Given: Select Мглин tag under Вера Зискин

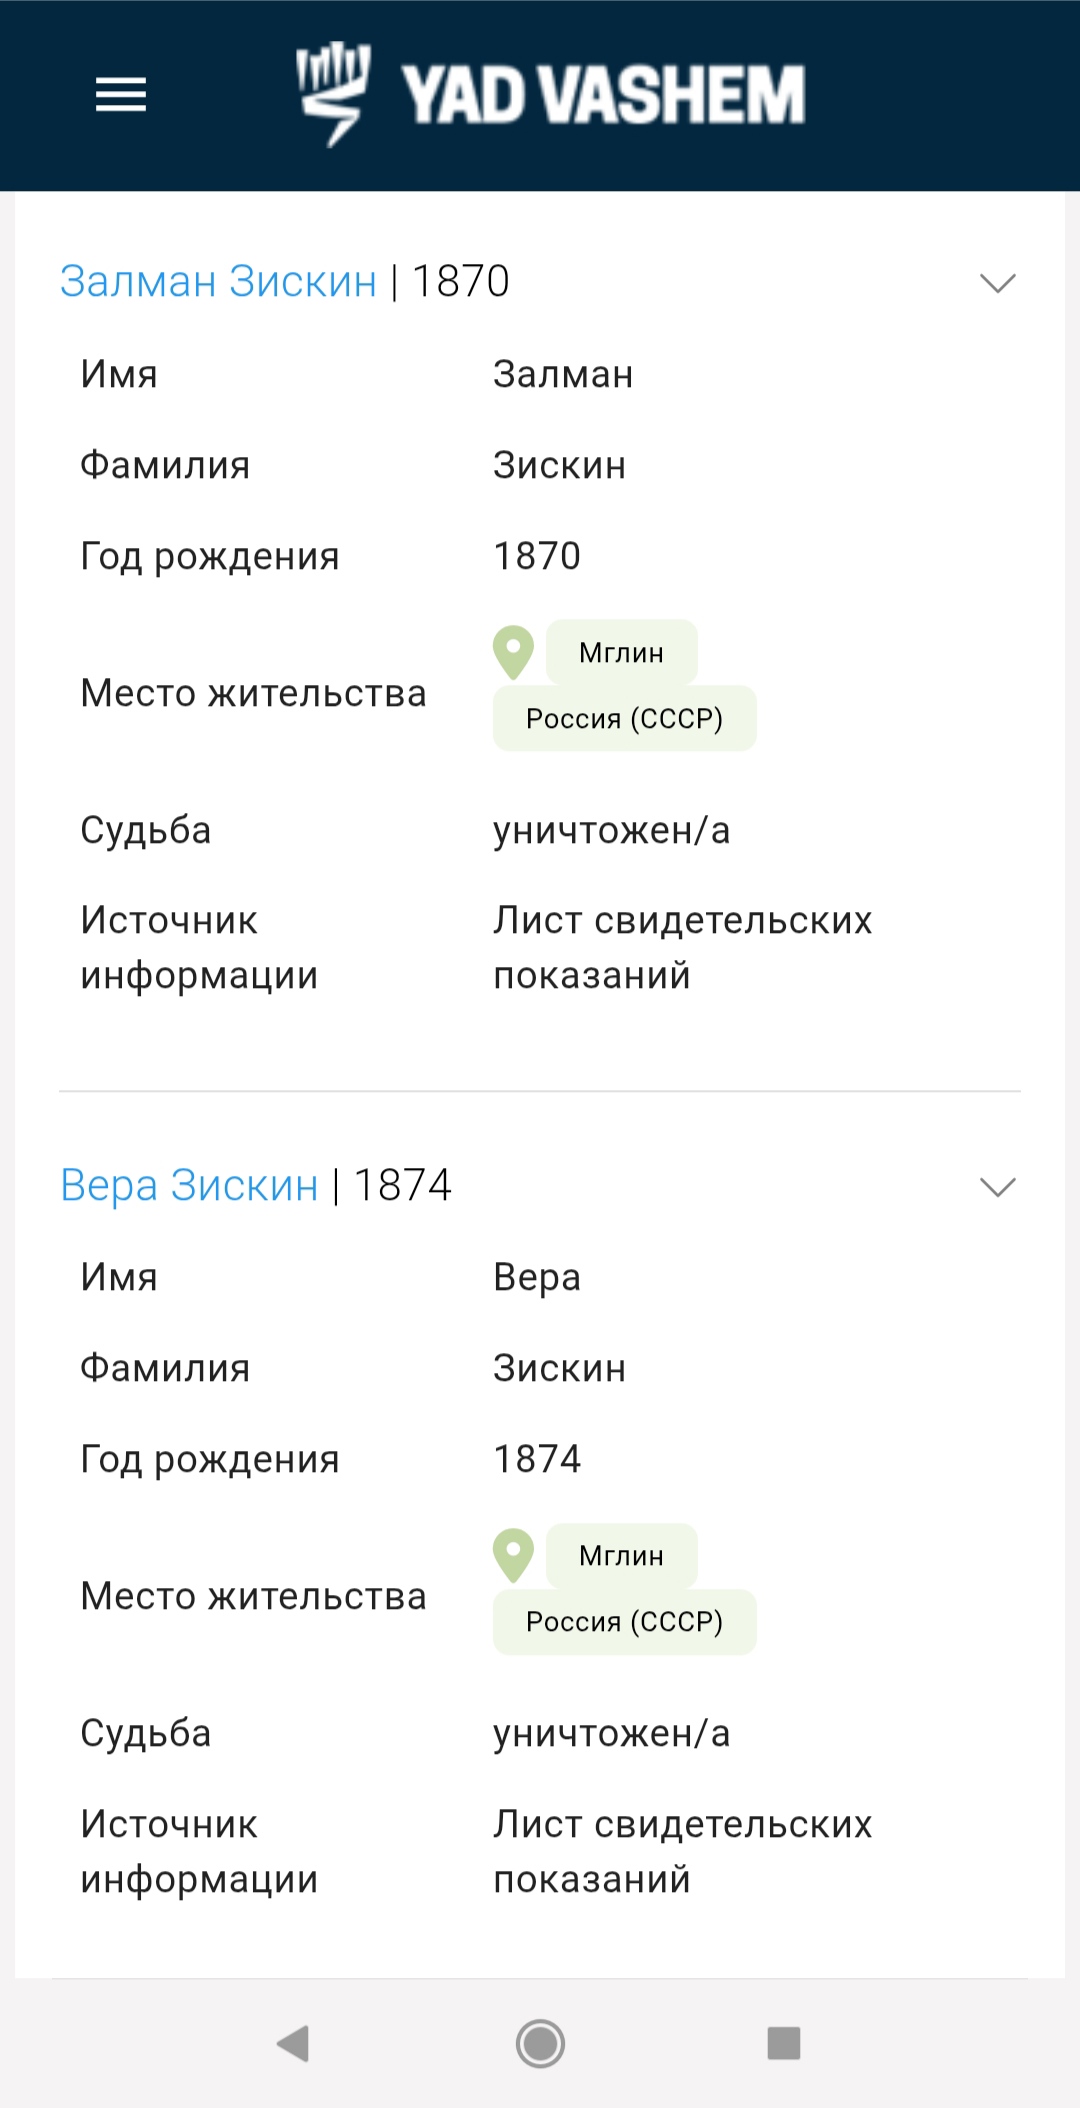Looking at the screenshot, I should (x=621, y=1556).
